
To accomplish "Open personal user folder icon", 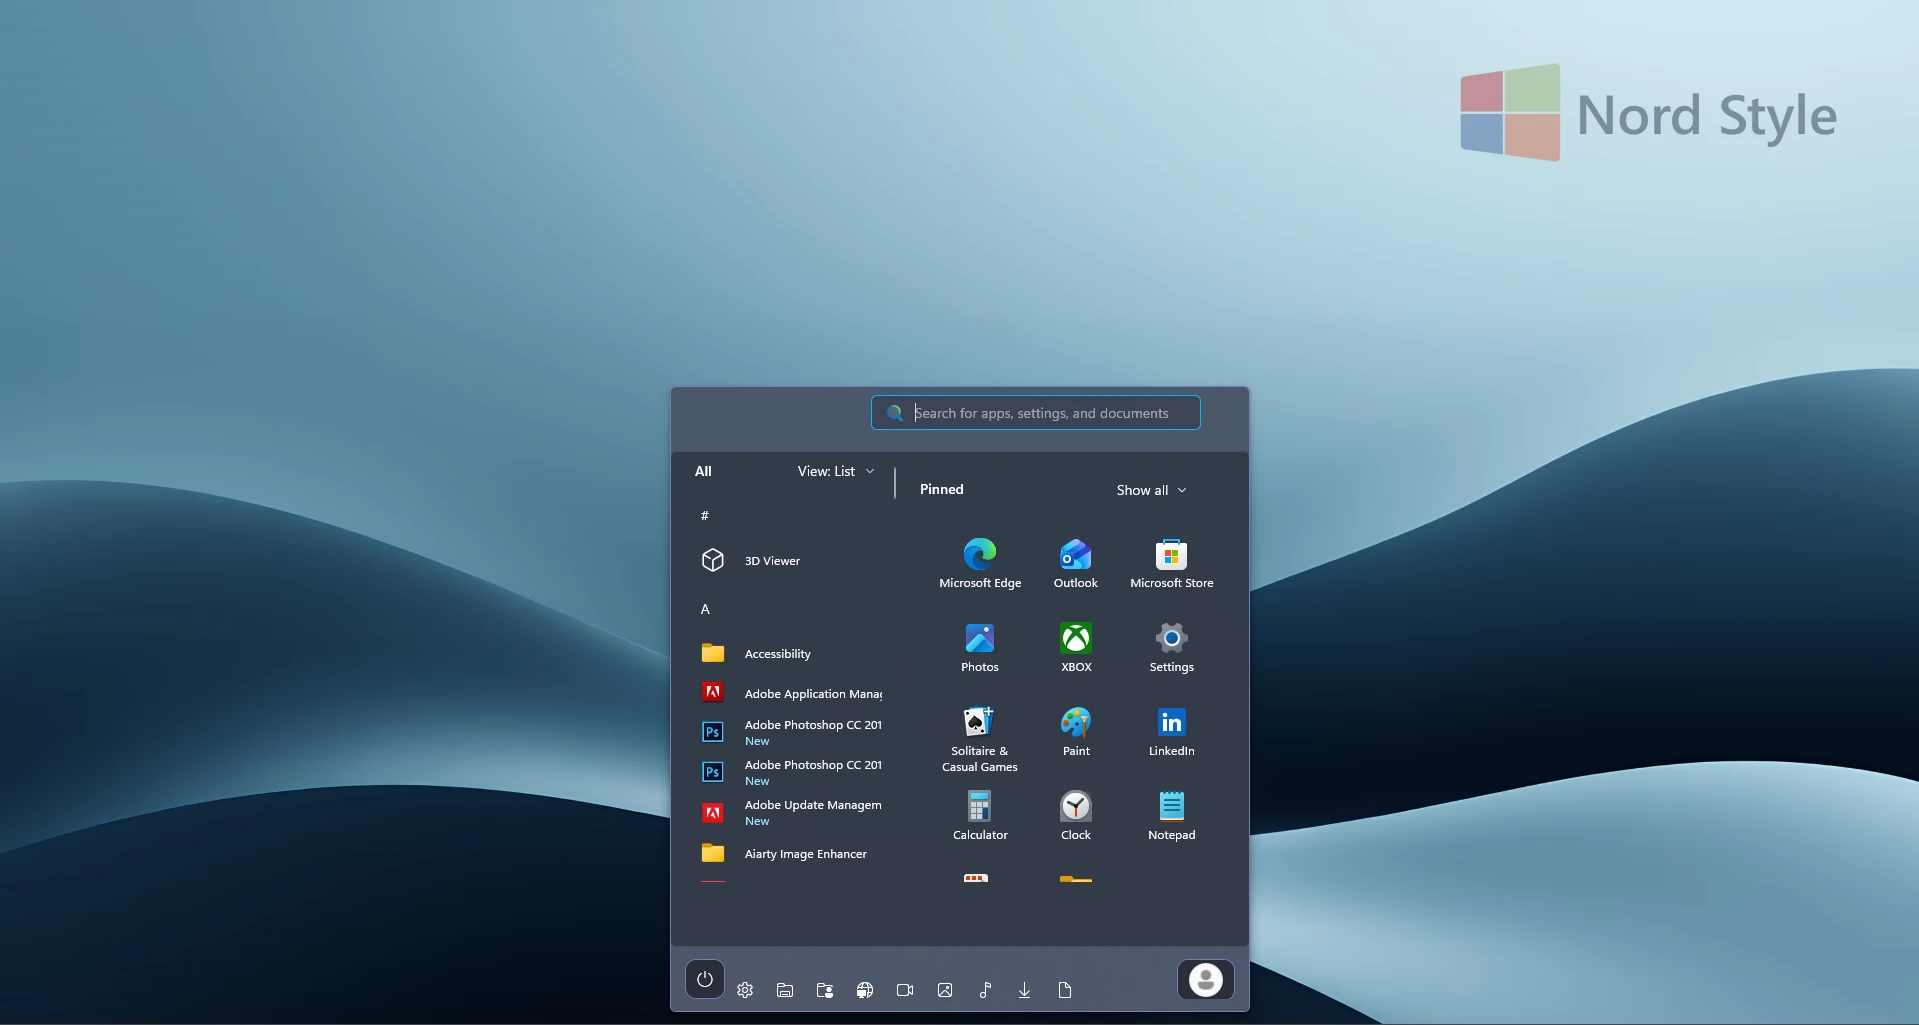I will pos(825,990).
